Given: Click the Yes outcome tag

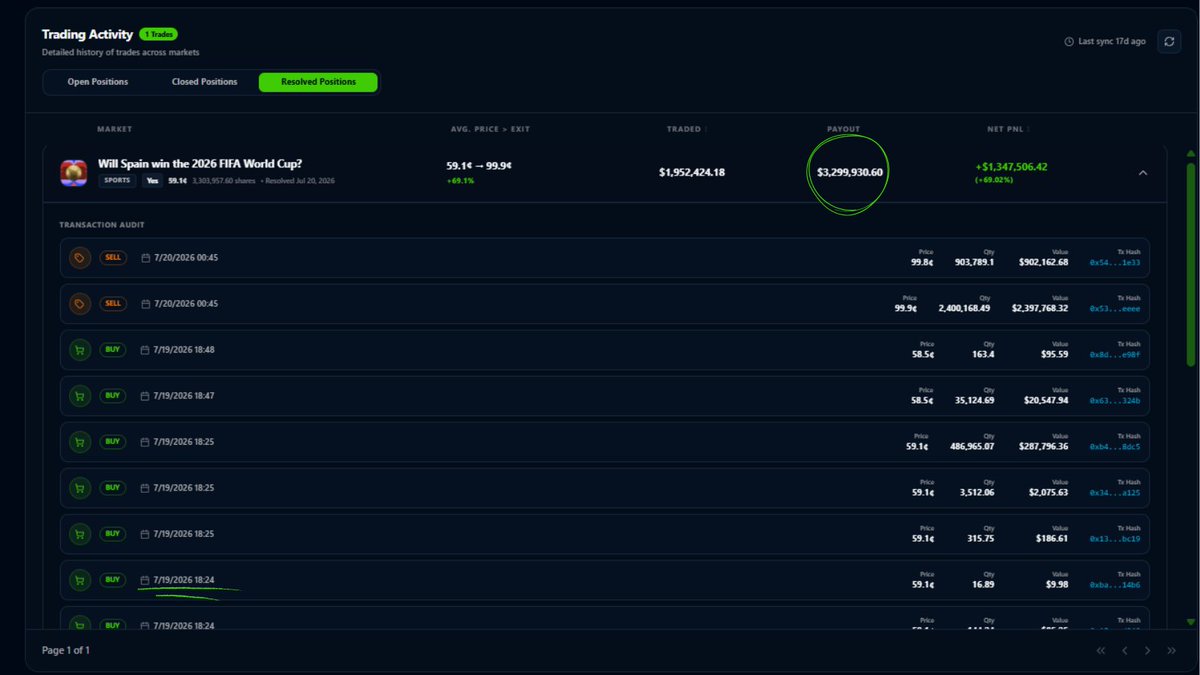Looking at the screenshot, I should pos(153,181).
